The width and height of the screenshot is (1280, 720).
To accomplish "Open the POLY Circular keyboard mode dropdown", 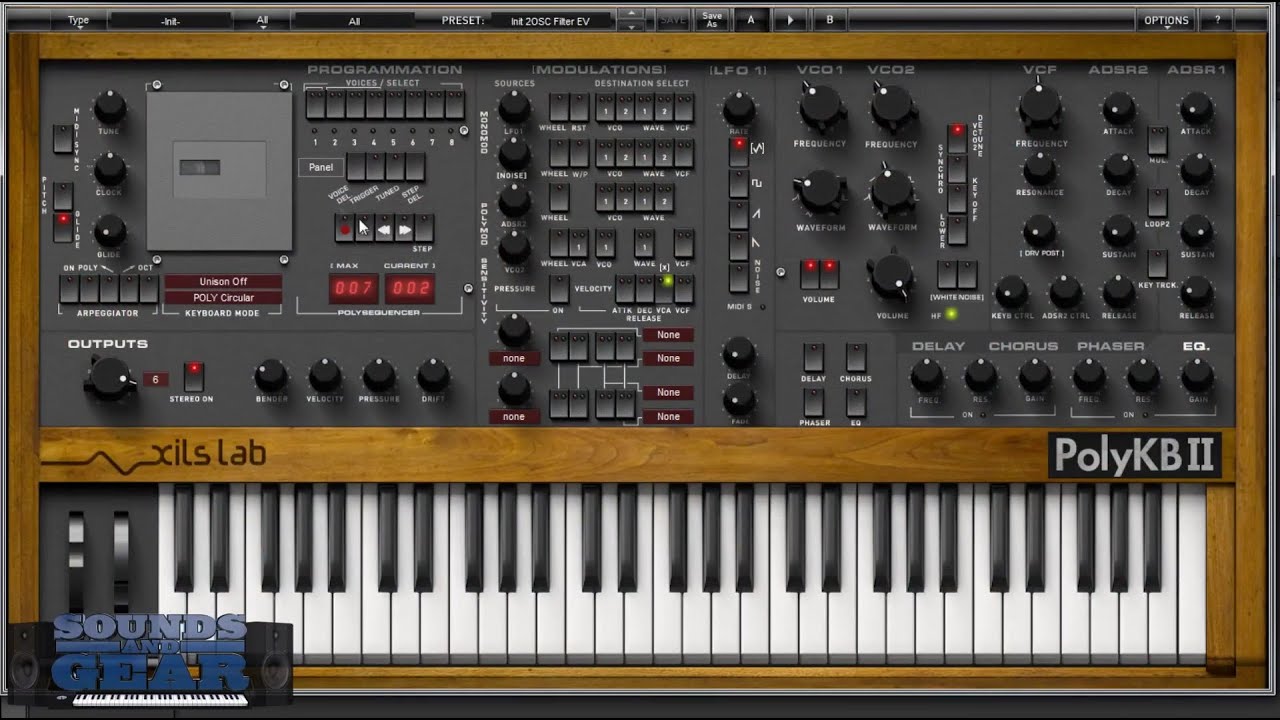I will coord(223,298).
